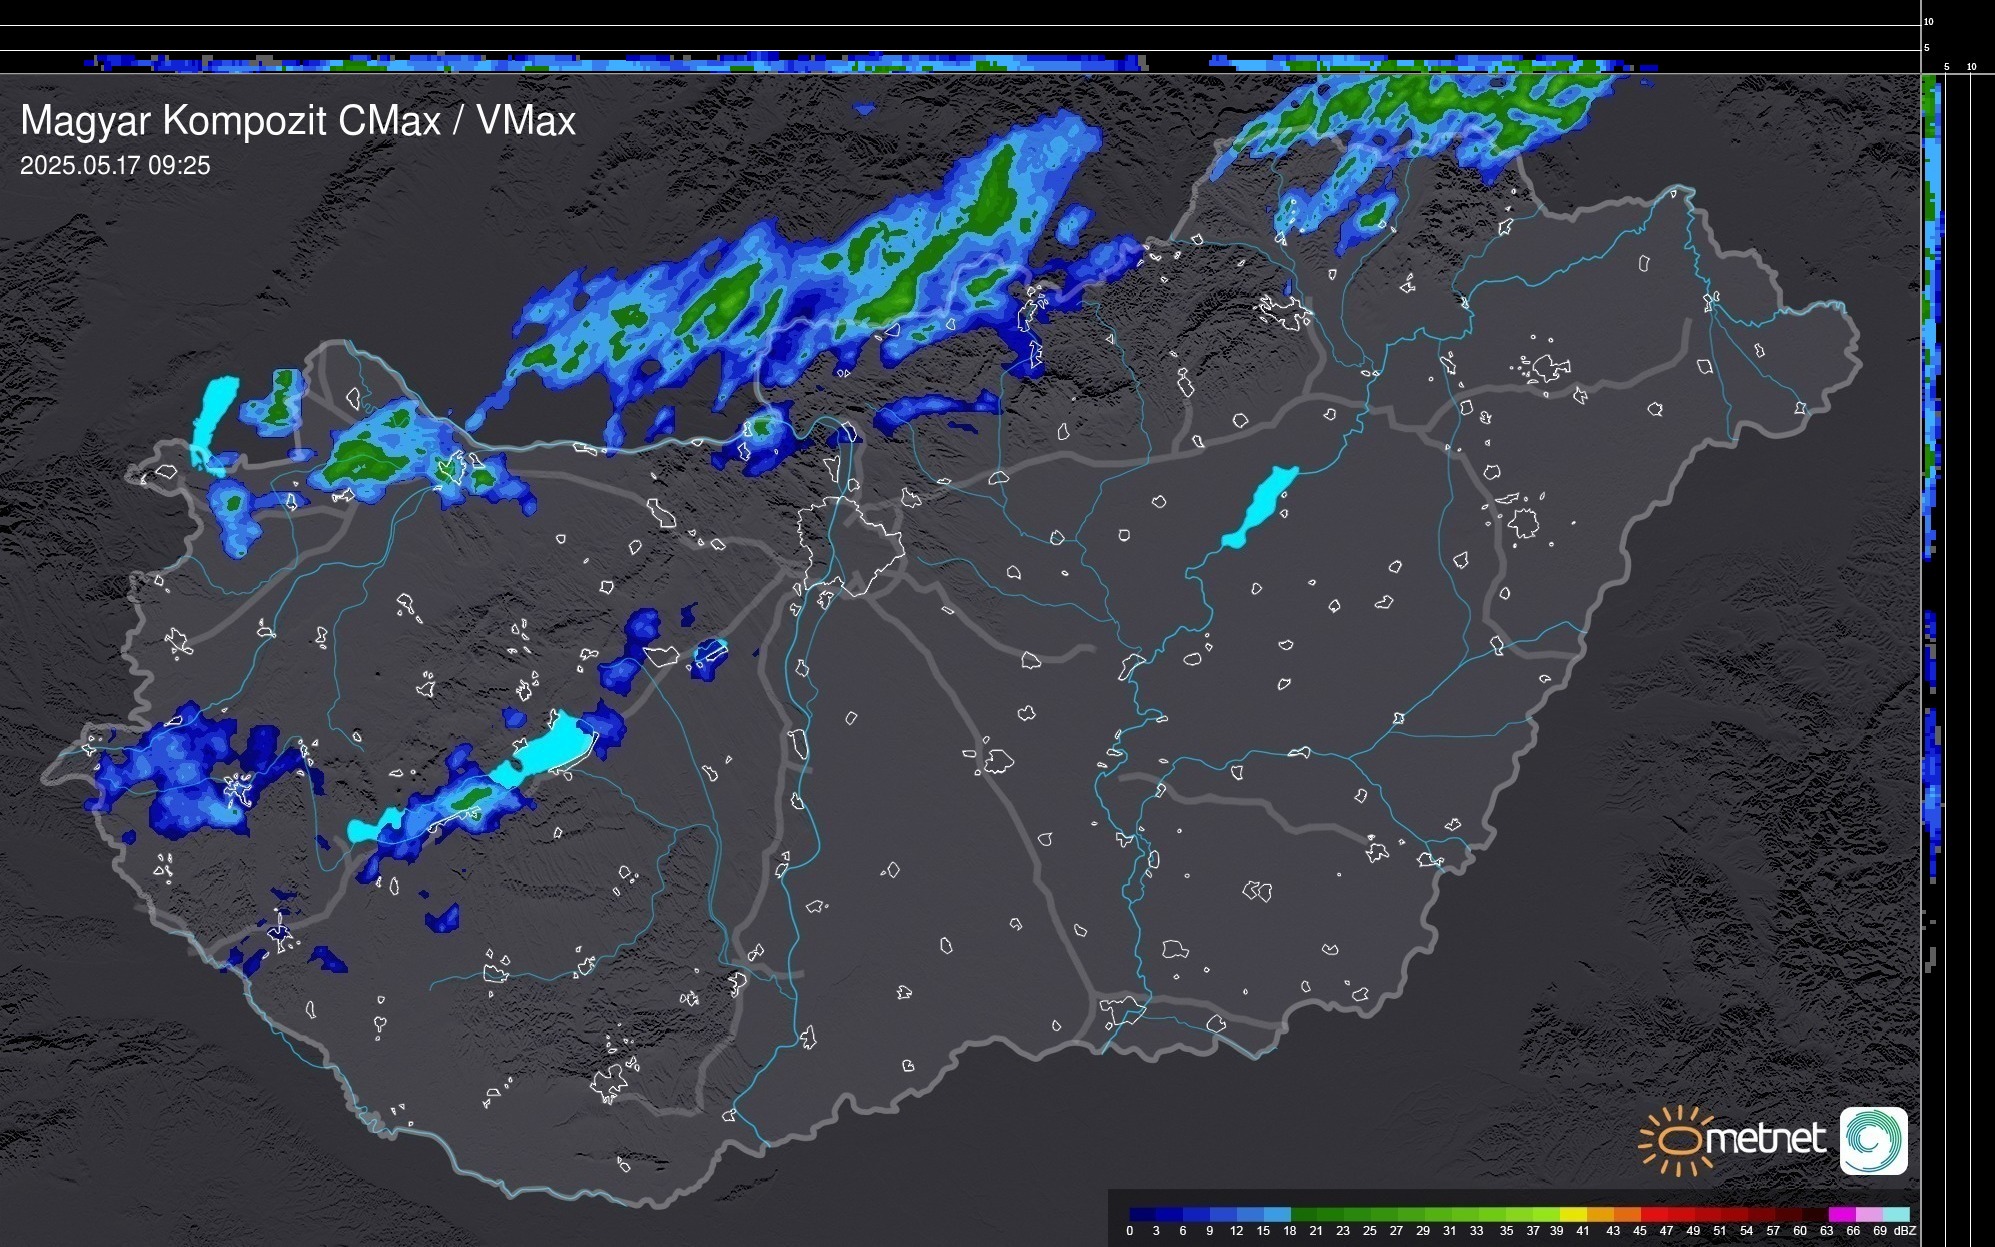Image resolution: width=1995 pixels, height=1247 pixels.
Task: Click the orange 41 dBZ legend swatch
Action: 1598,1214
